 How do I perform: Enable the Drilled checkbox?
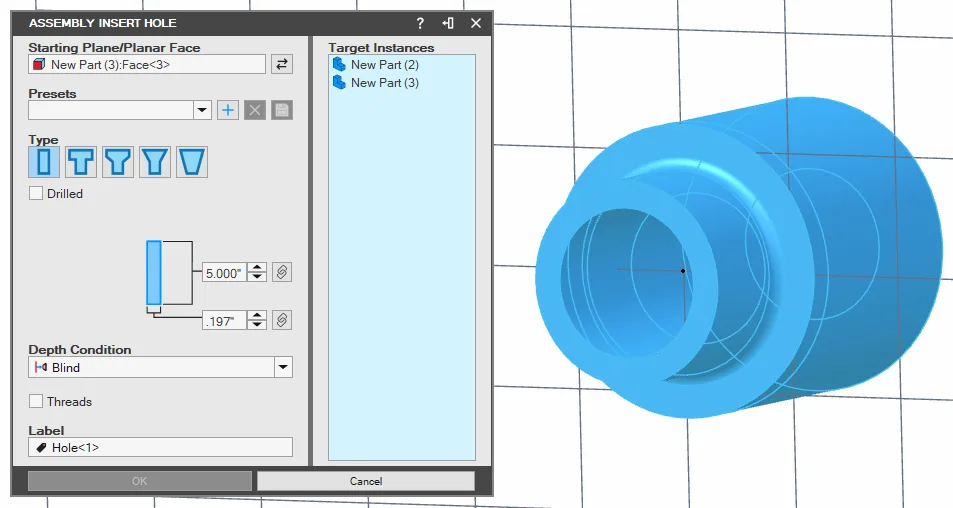[x=36, y=193]
